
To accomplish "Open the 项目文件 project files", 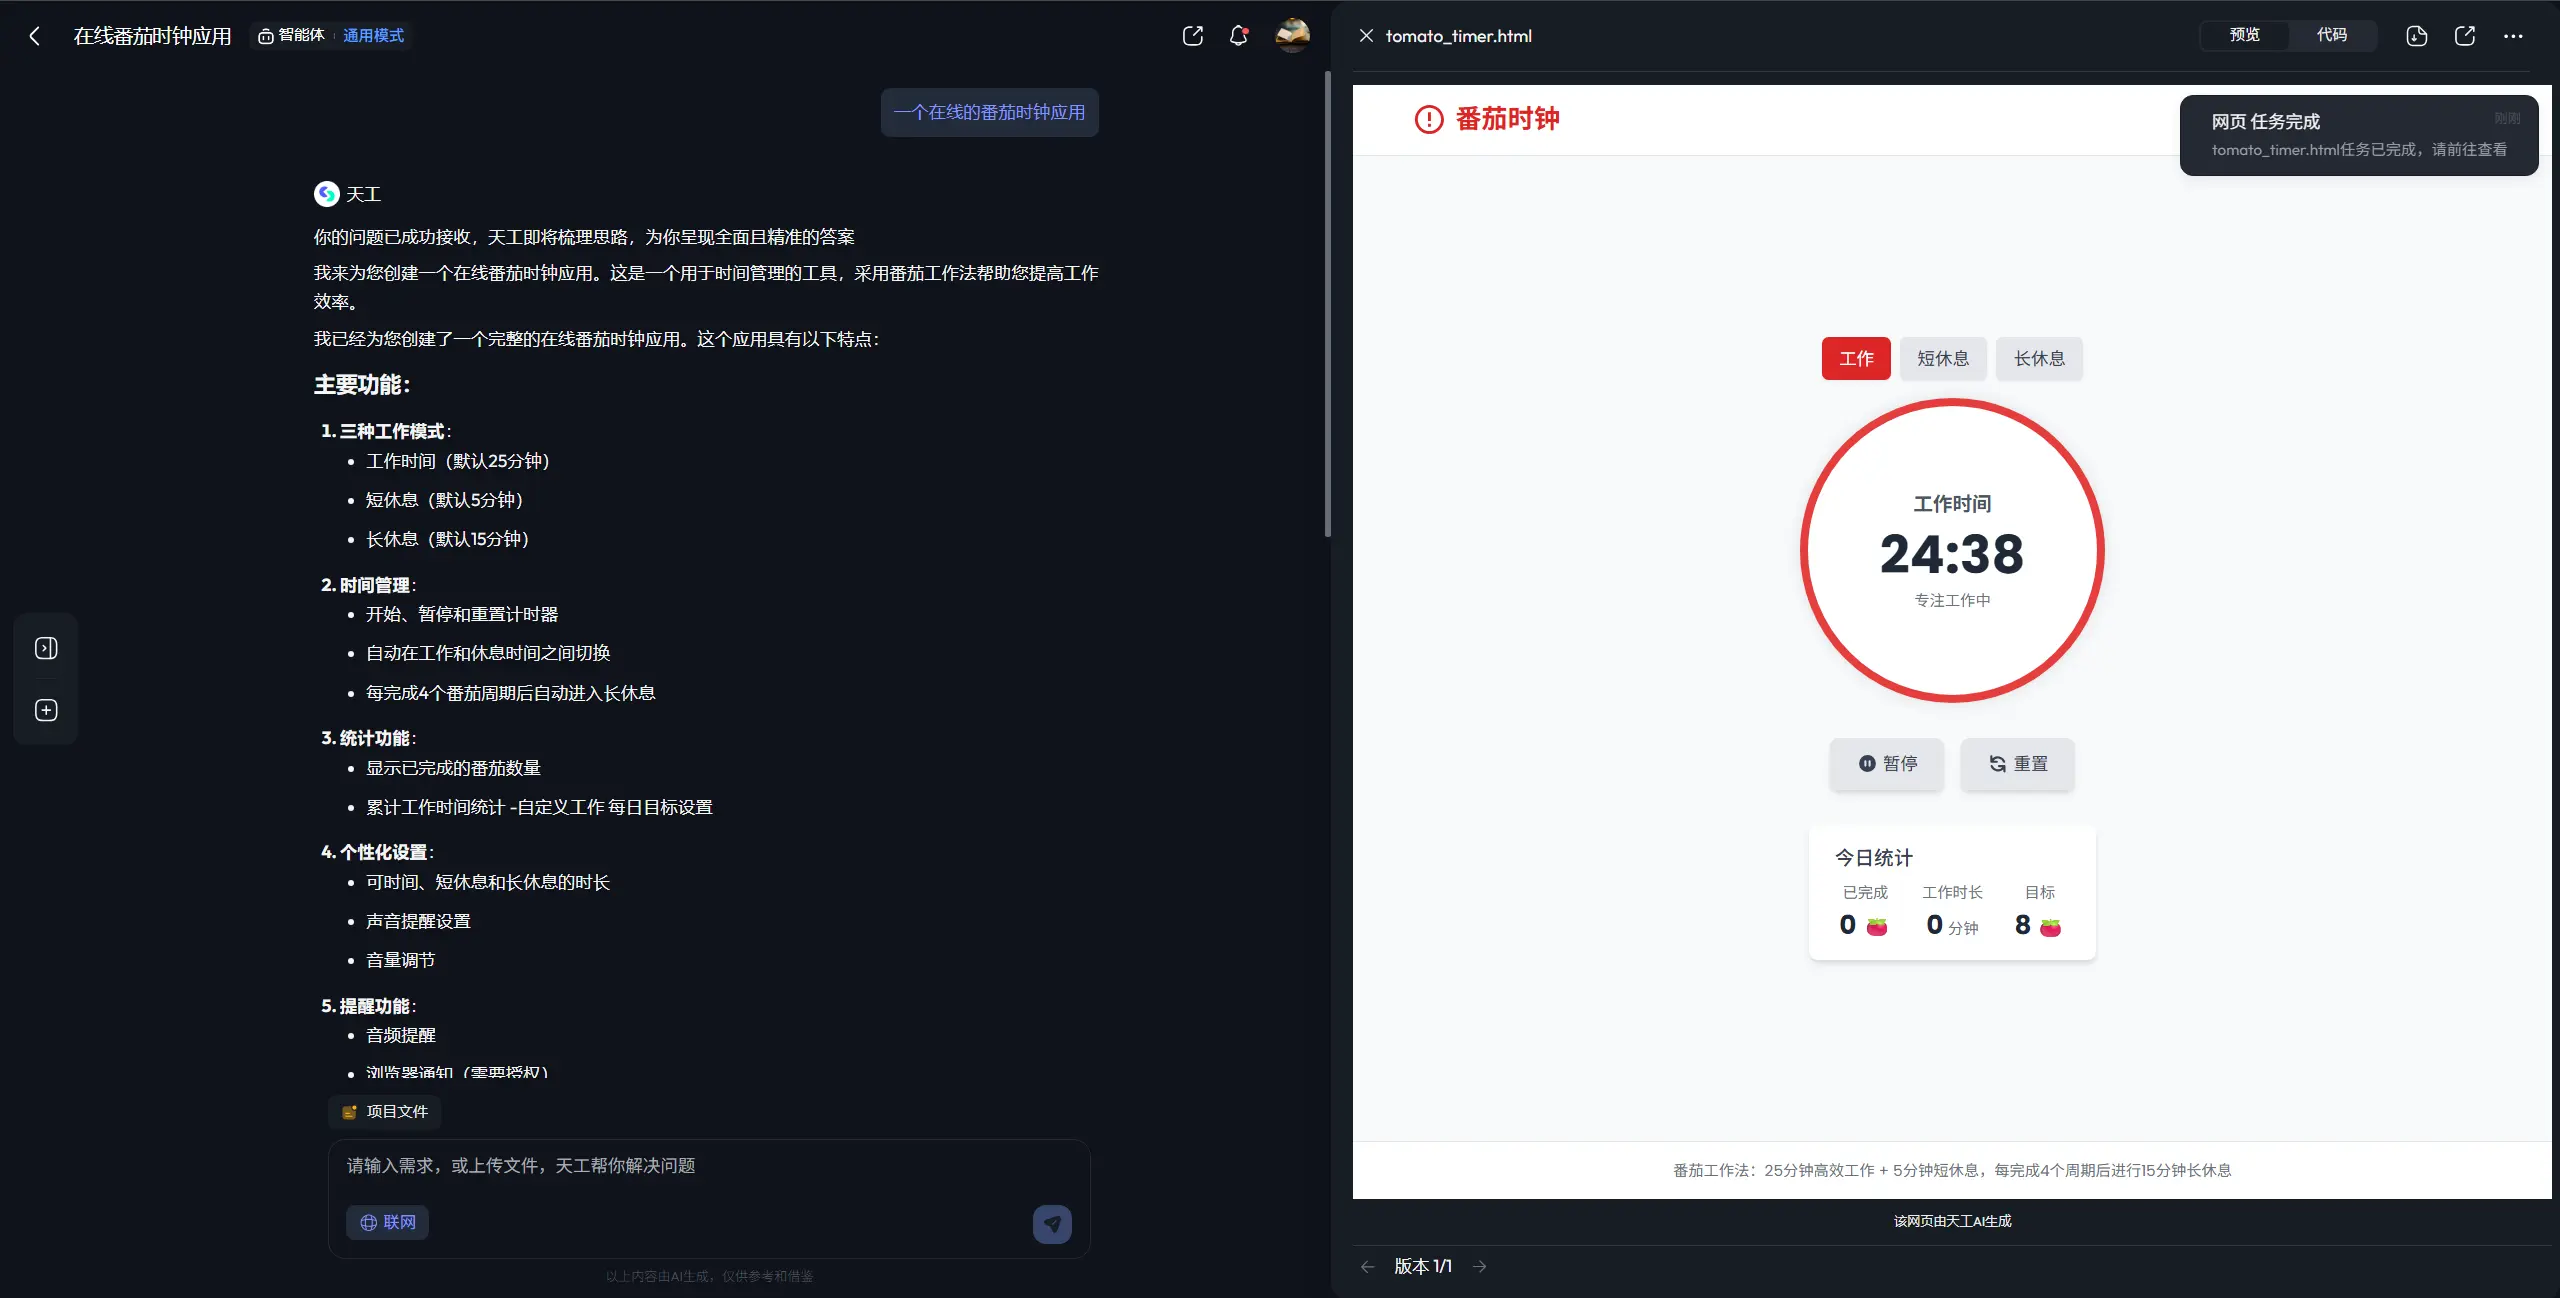I will point(385,1111).
